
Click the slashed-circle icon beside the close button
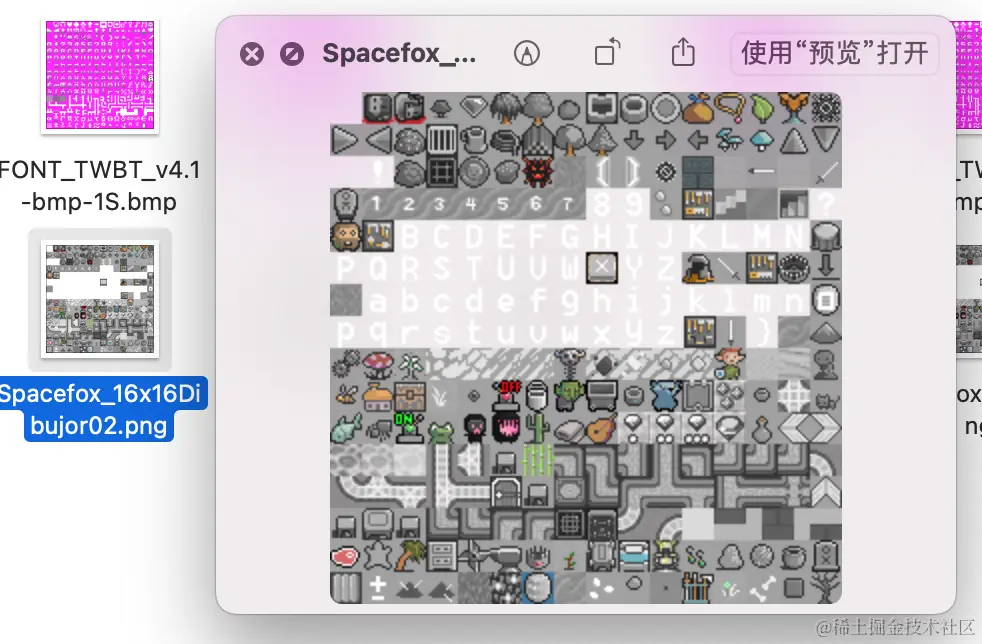[x=292, y=54]
